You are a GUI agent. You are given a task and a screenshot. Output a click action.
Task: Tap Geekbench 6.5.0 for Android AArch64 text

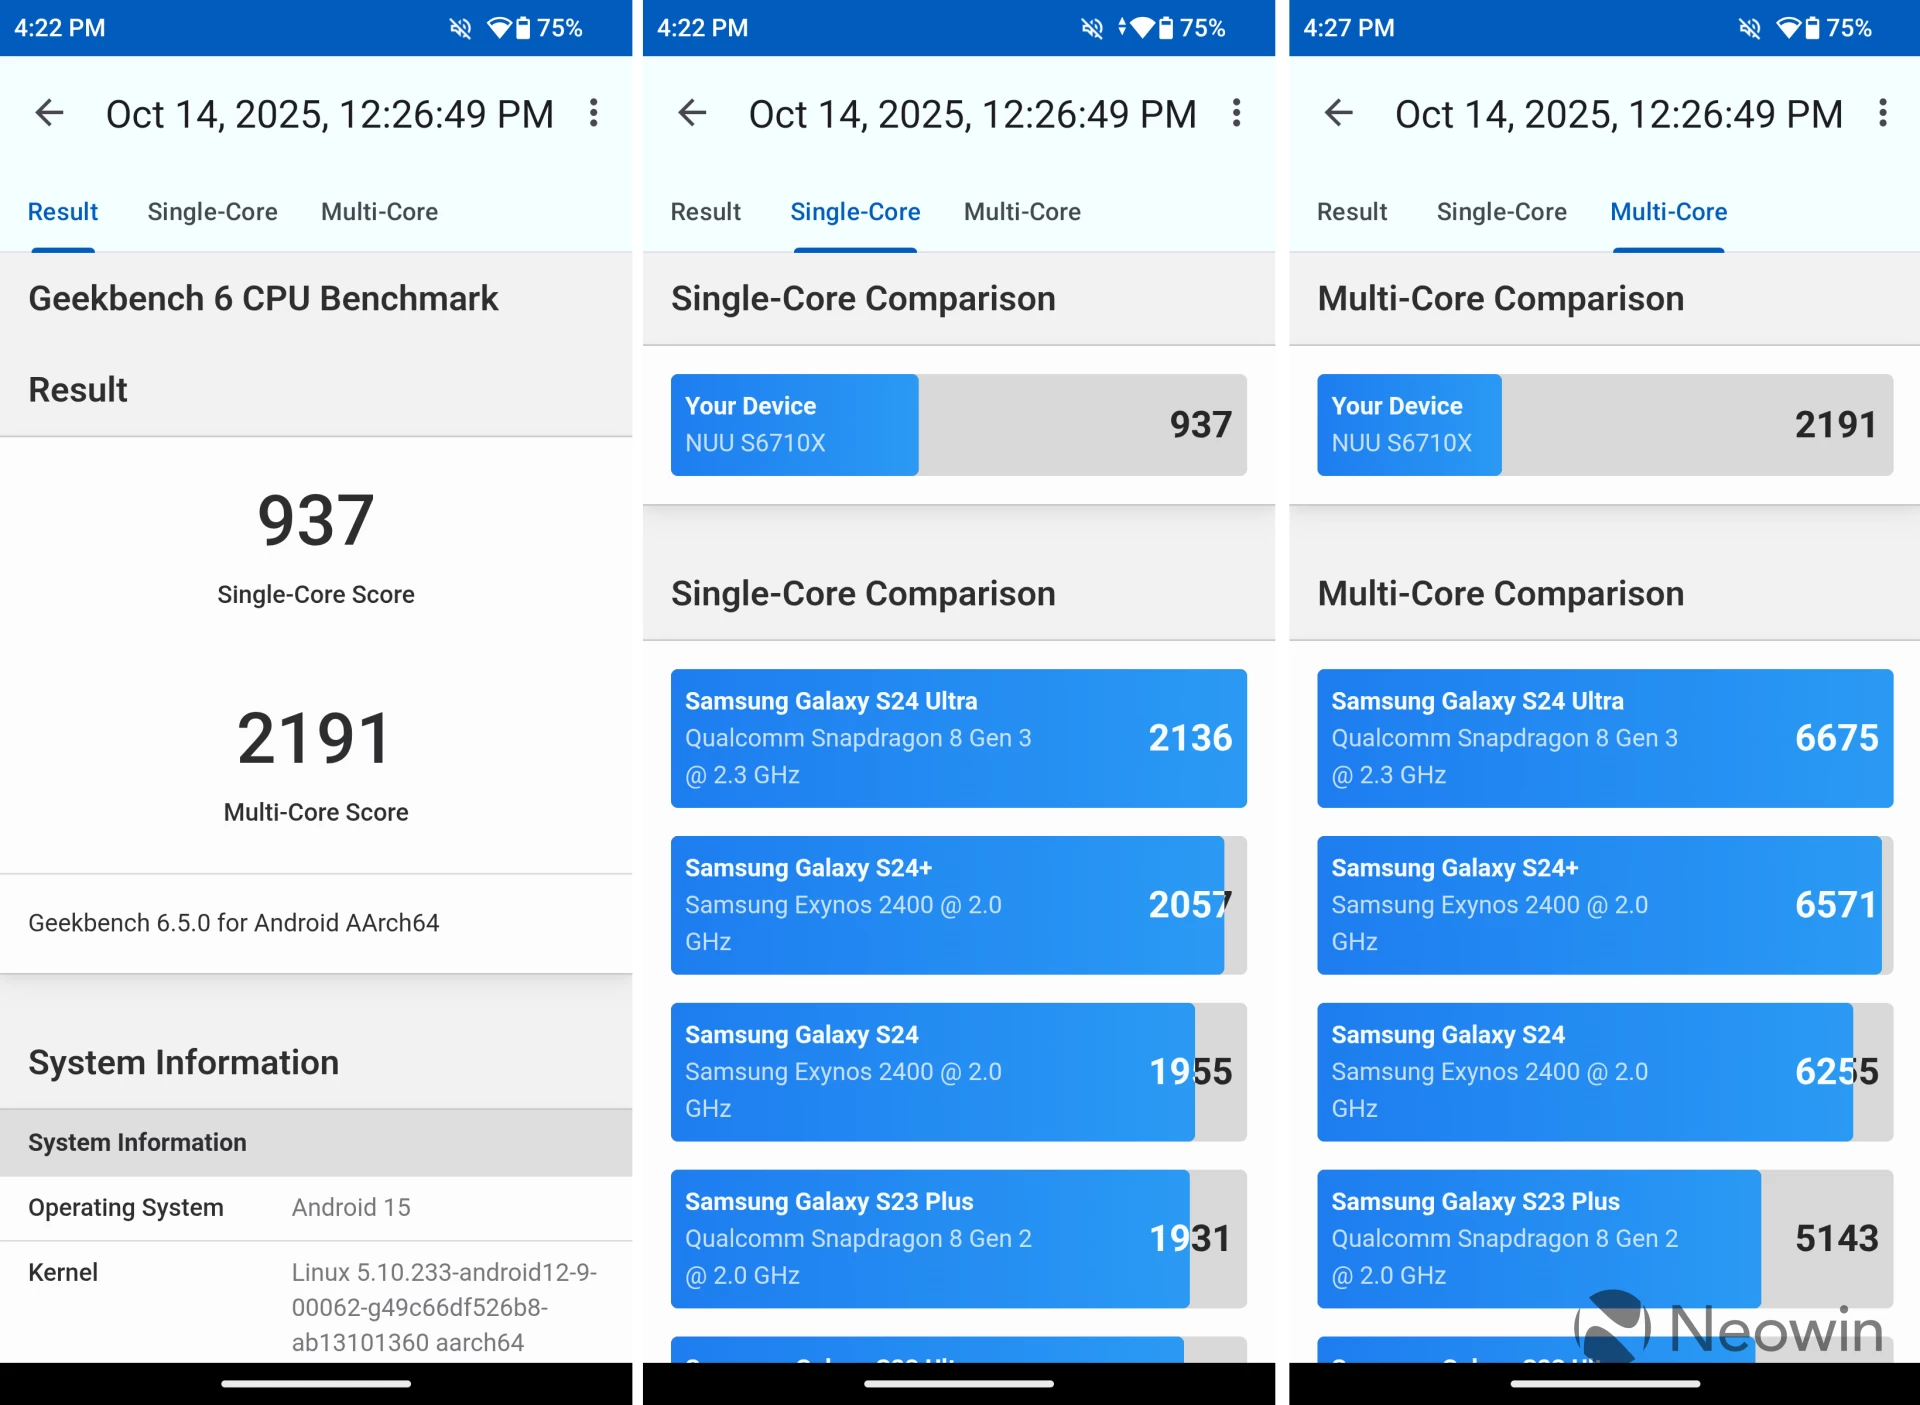[233, 923]
